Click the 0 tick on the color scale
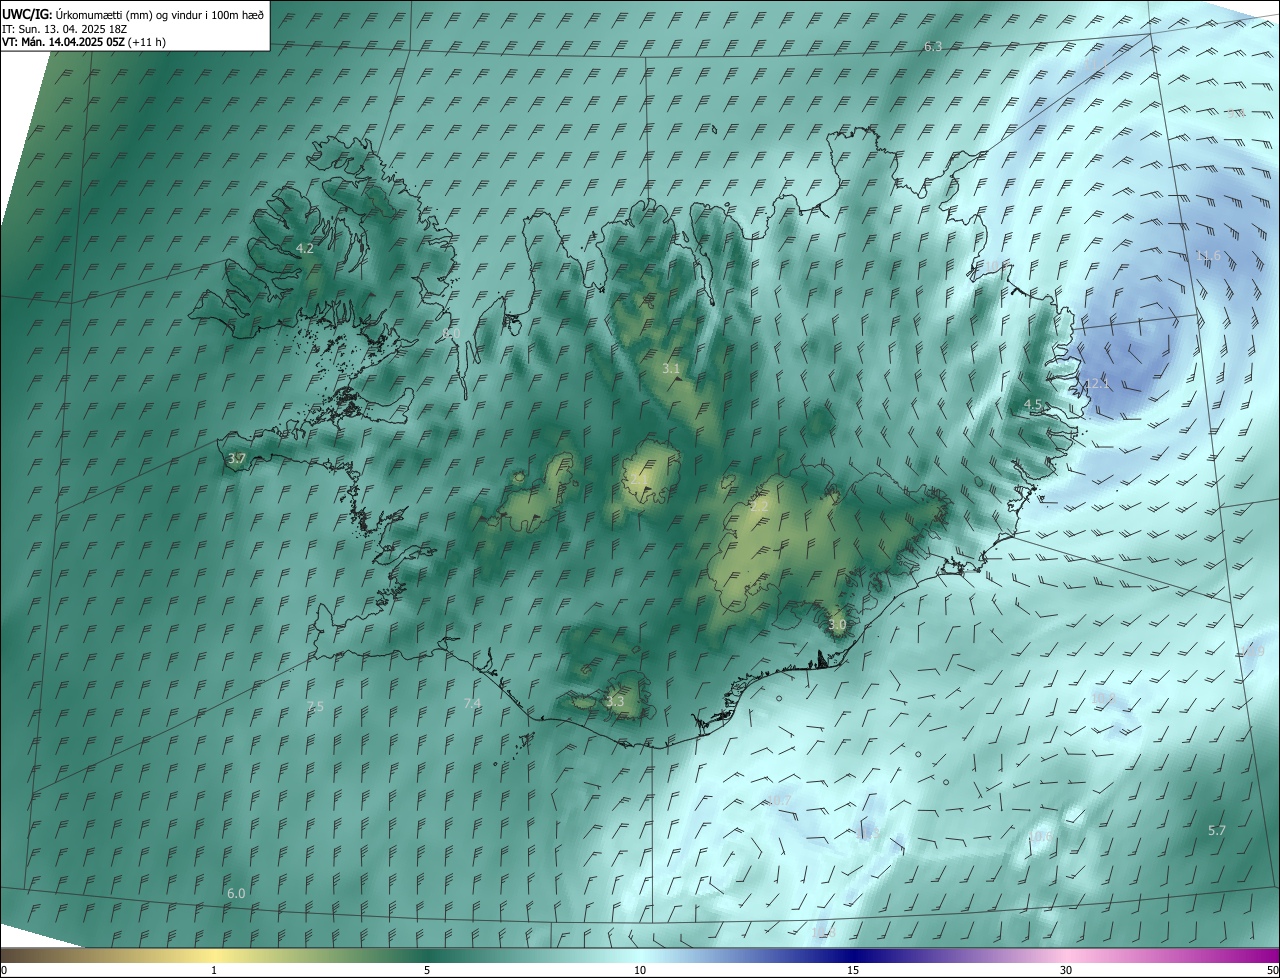The height and width of the screenshot is (978, 1280). 4,971
